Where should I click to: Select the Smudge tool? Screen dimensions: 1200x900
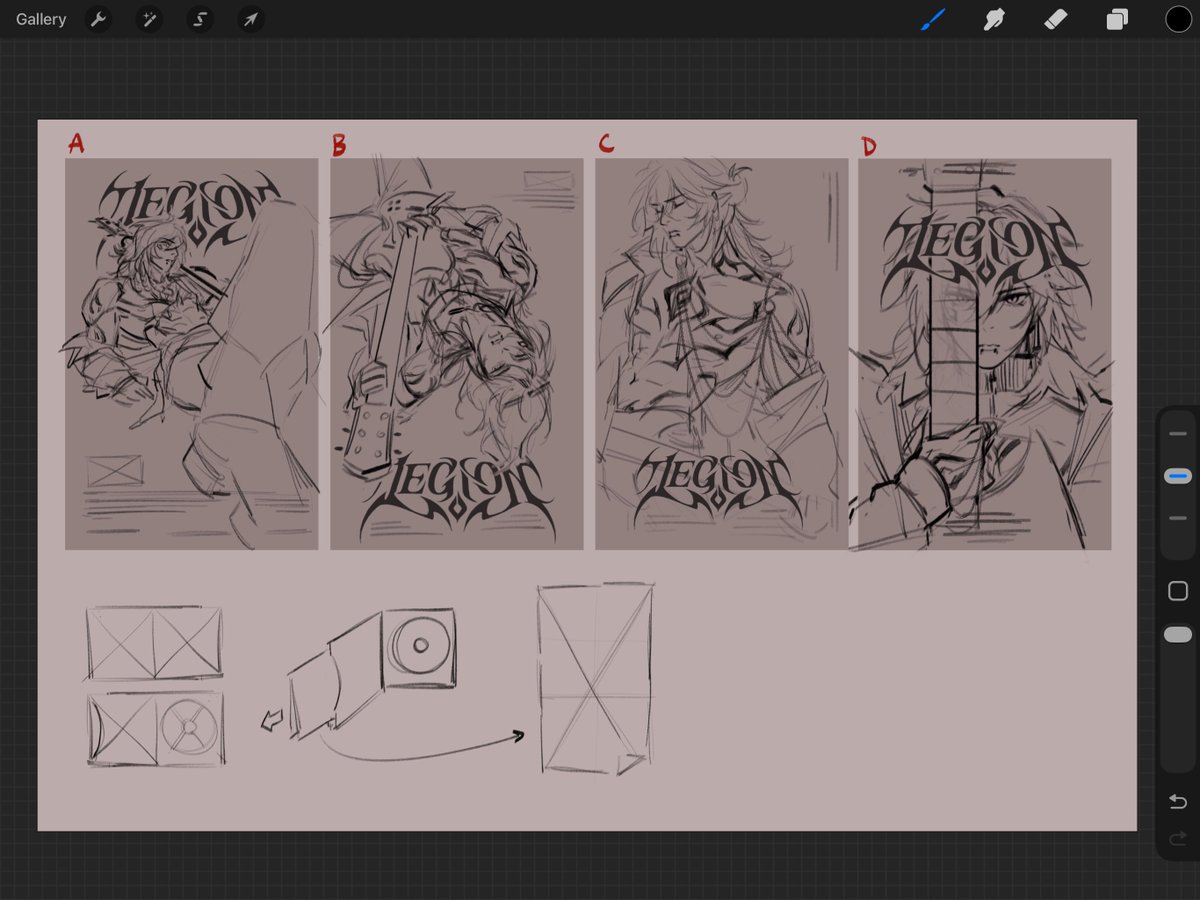pos(994,19)
